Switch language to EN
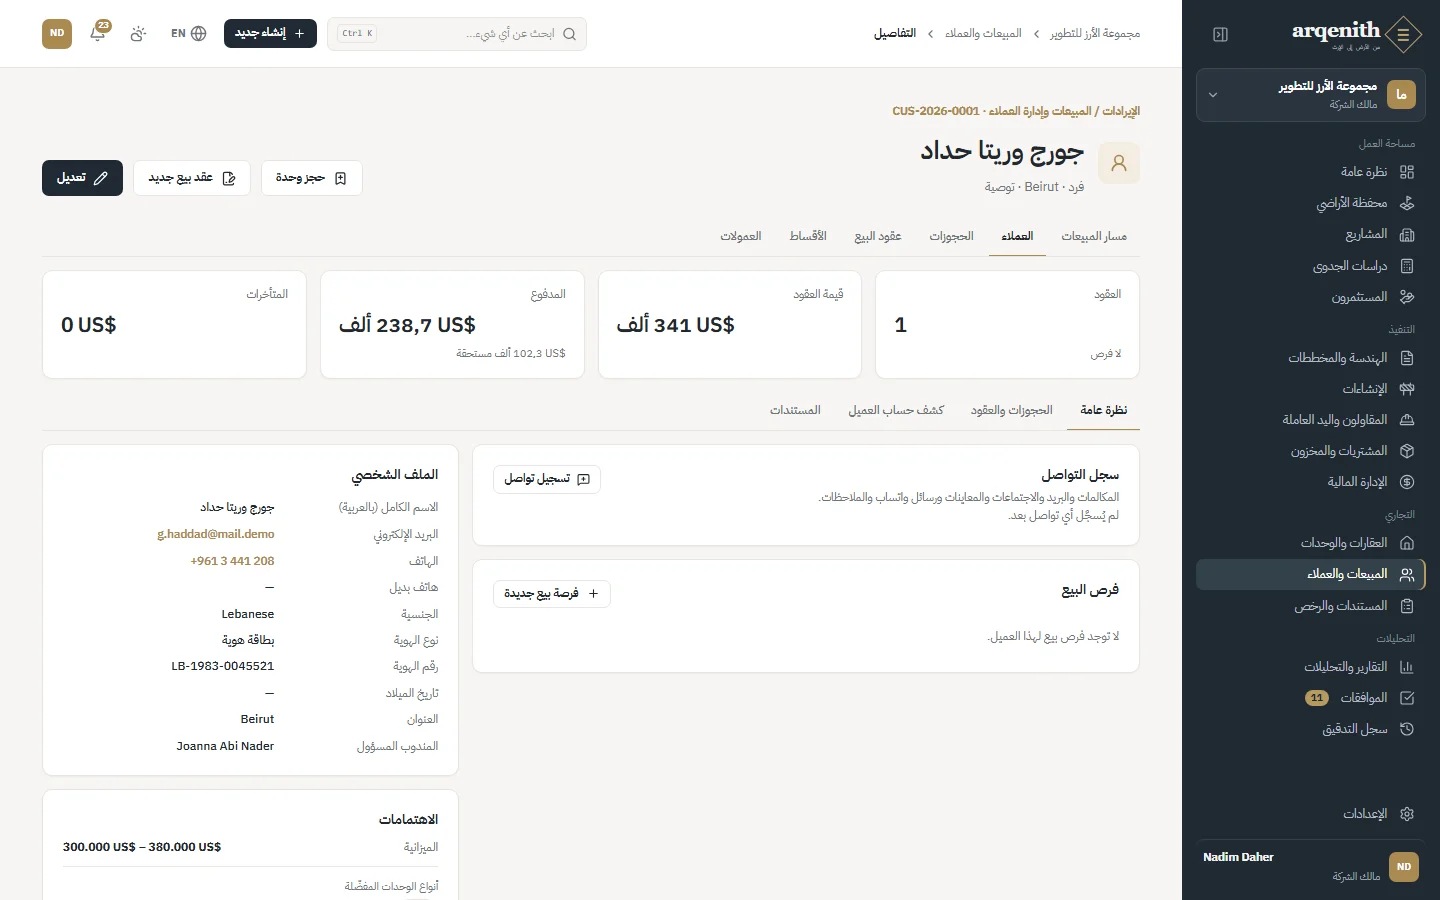This screenshot has width=1440, height=900. coord(188,33)
